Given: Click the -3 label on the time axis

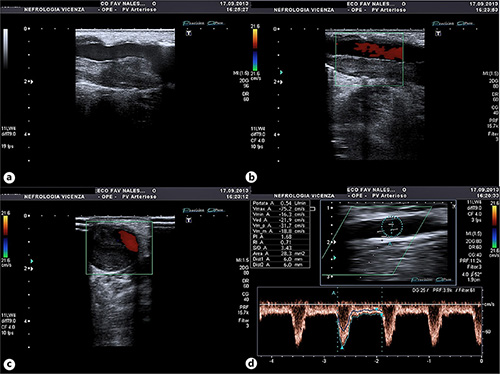Looking at the screenshot, I should 324,361.
